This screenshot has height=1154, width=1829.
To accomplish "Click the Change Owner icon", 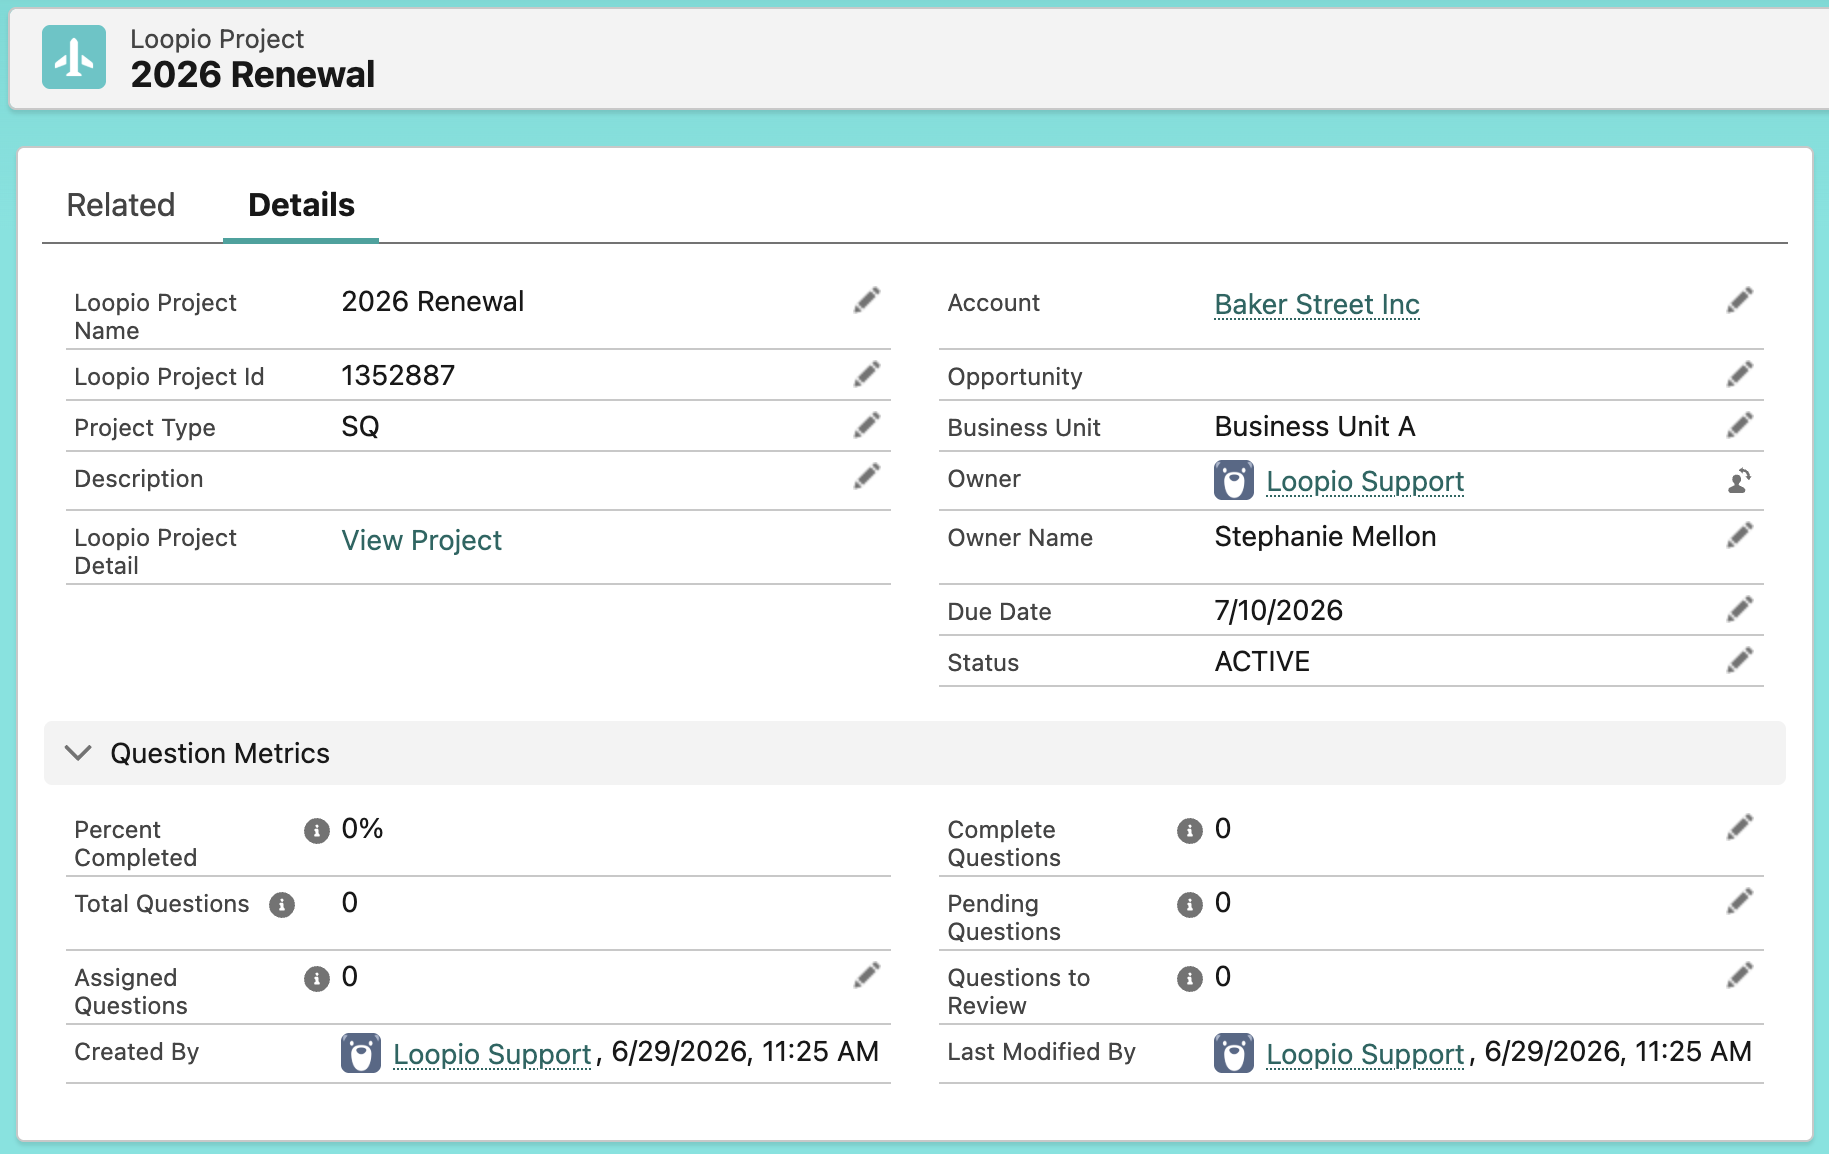I will tap(1739, 481).
